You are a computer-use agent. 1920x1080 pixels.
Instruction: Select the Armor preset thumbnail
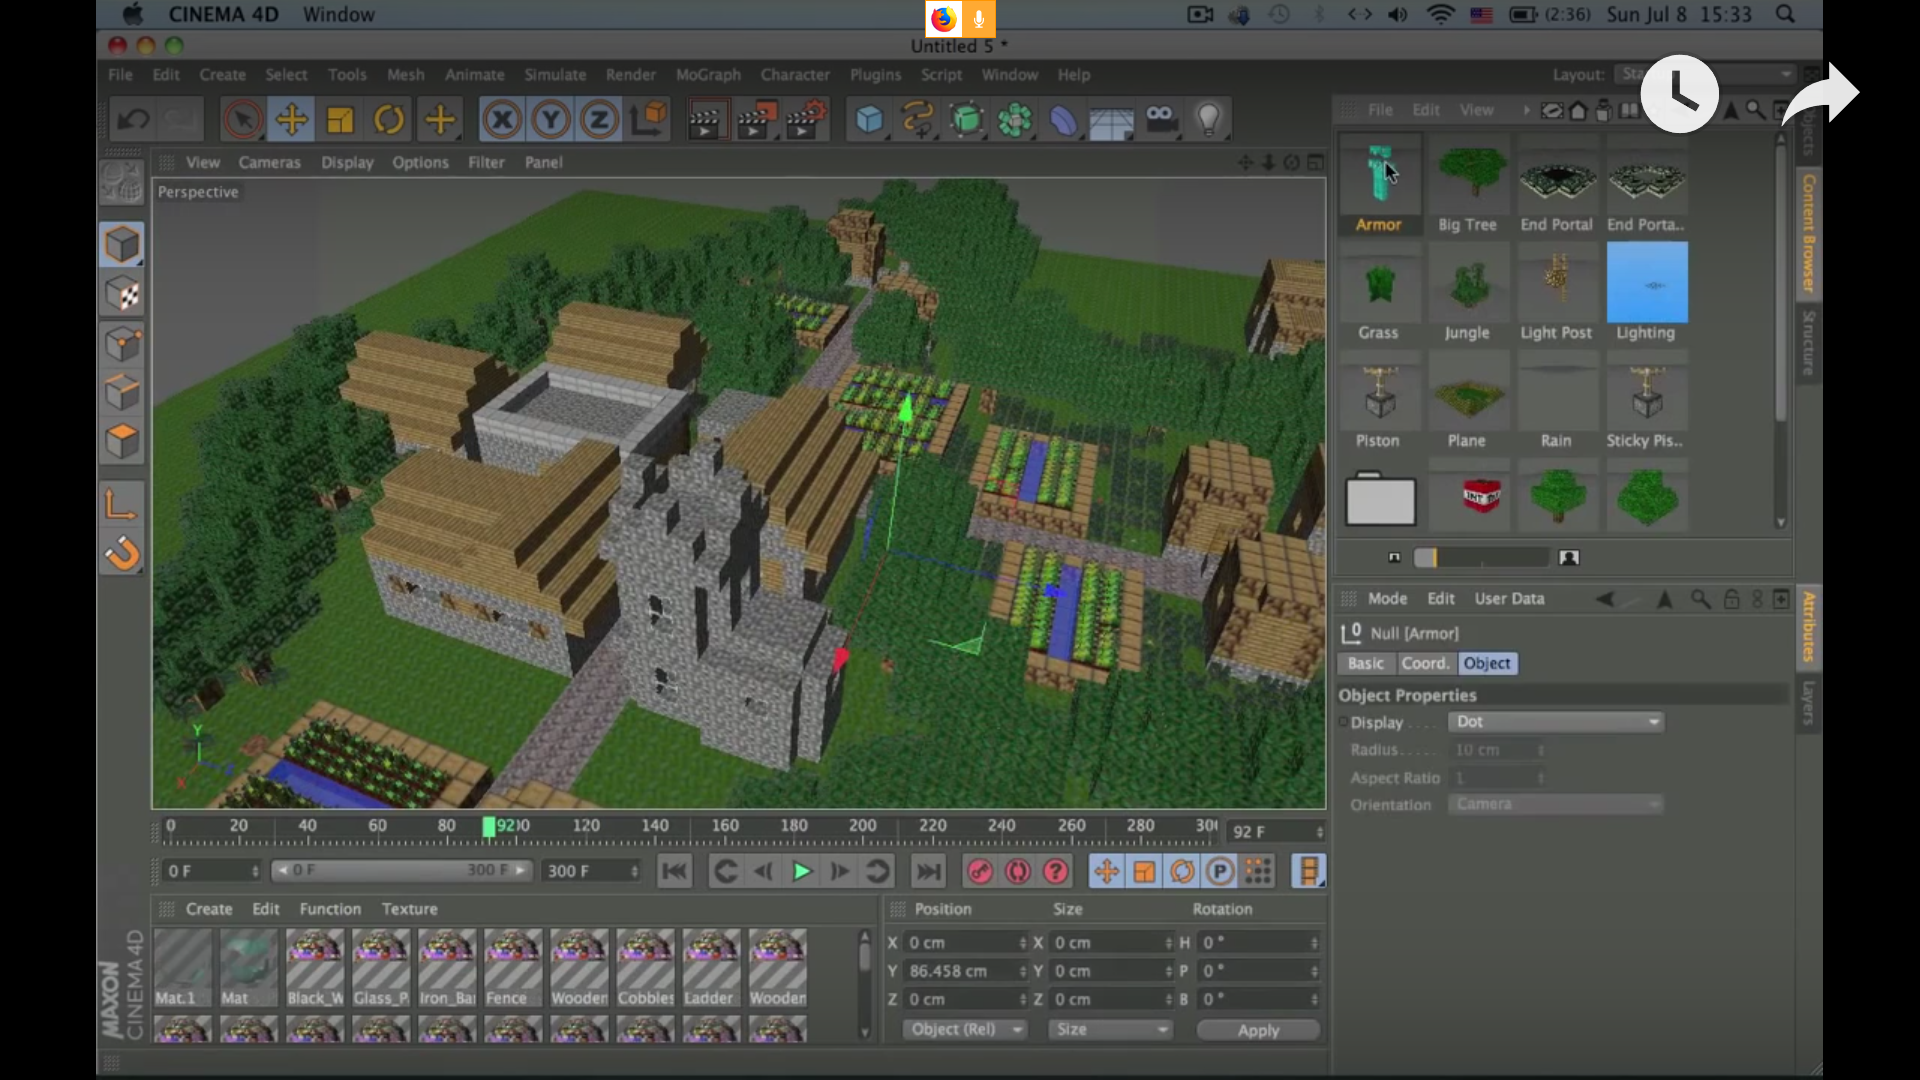pyautogui.click(x=1379, y=185)
